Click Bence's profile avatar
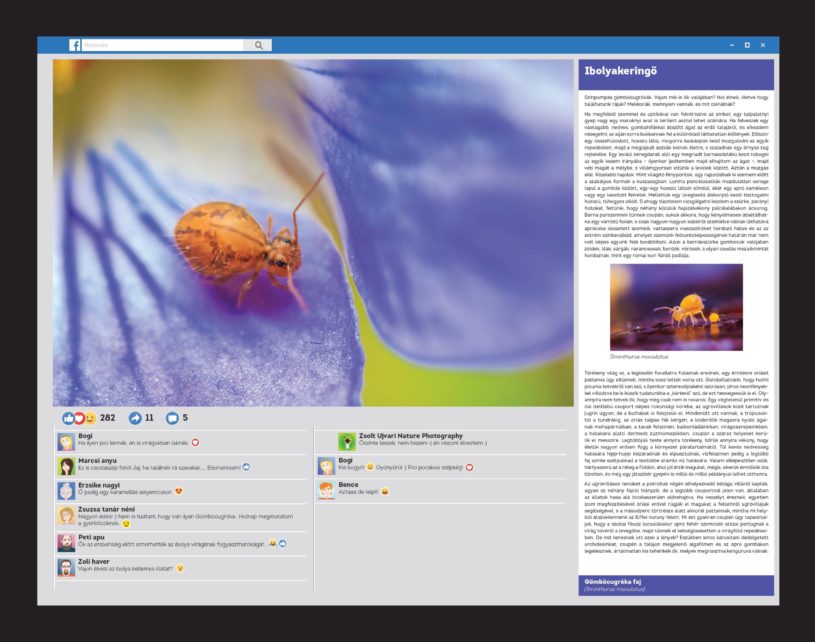The height and width of the screenshot is (642, 815). [x=326, y=490]
